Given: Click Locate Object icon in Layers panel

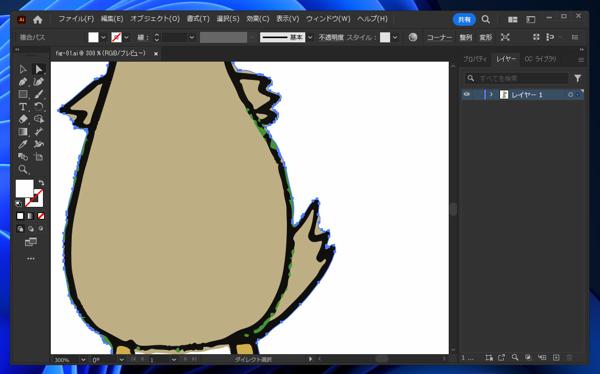Looking at the screenshot, I should point(515,358).
